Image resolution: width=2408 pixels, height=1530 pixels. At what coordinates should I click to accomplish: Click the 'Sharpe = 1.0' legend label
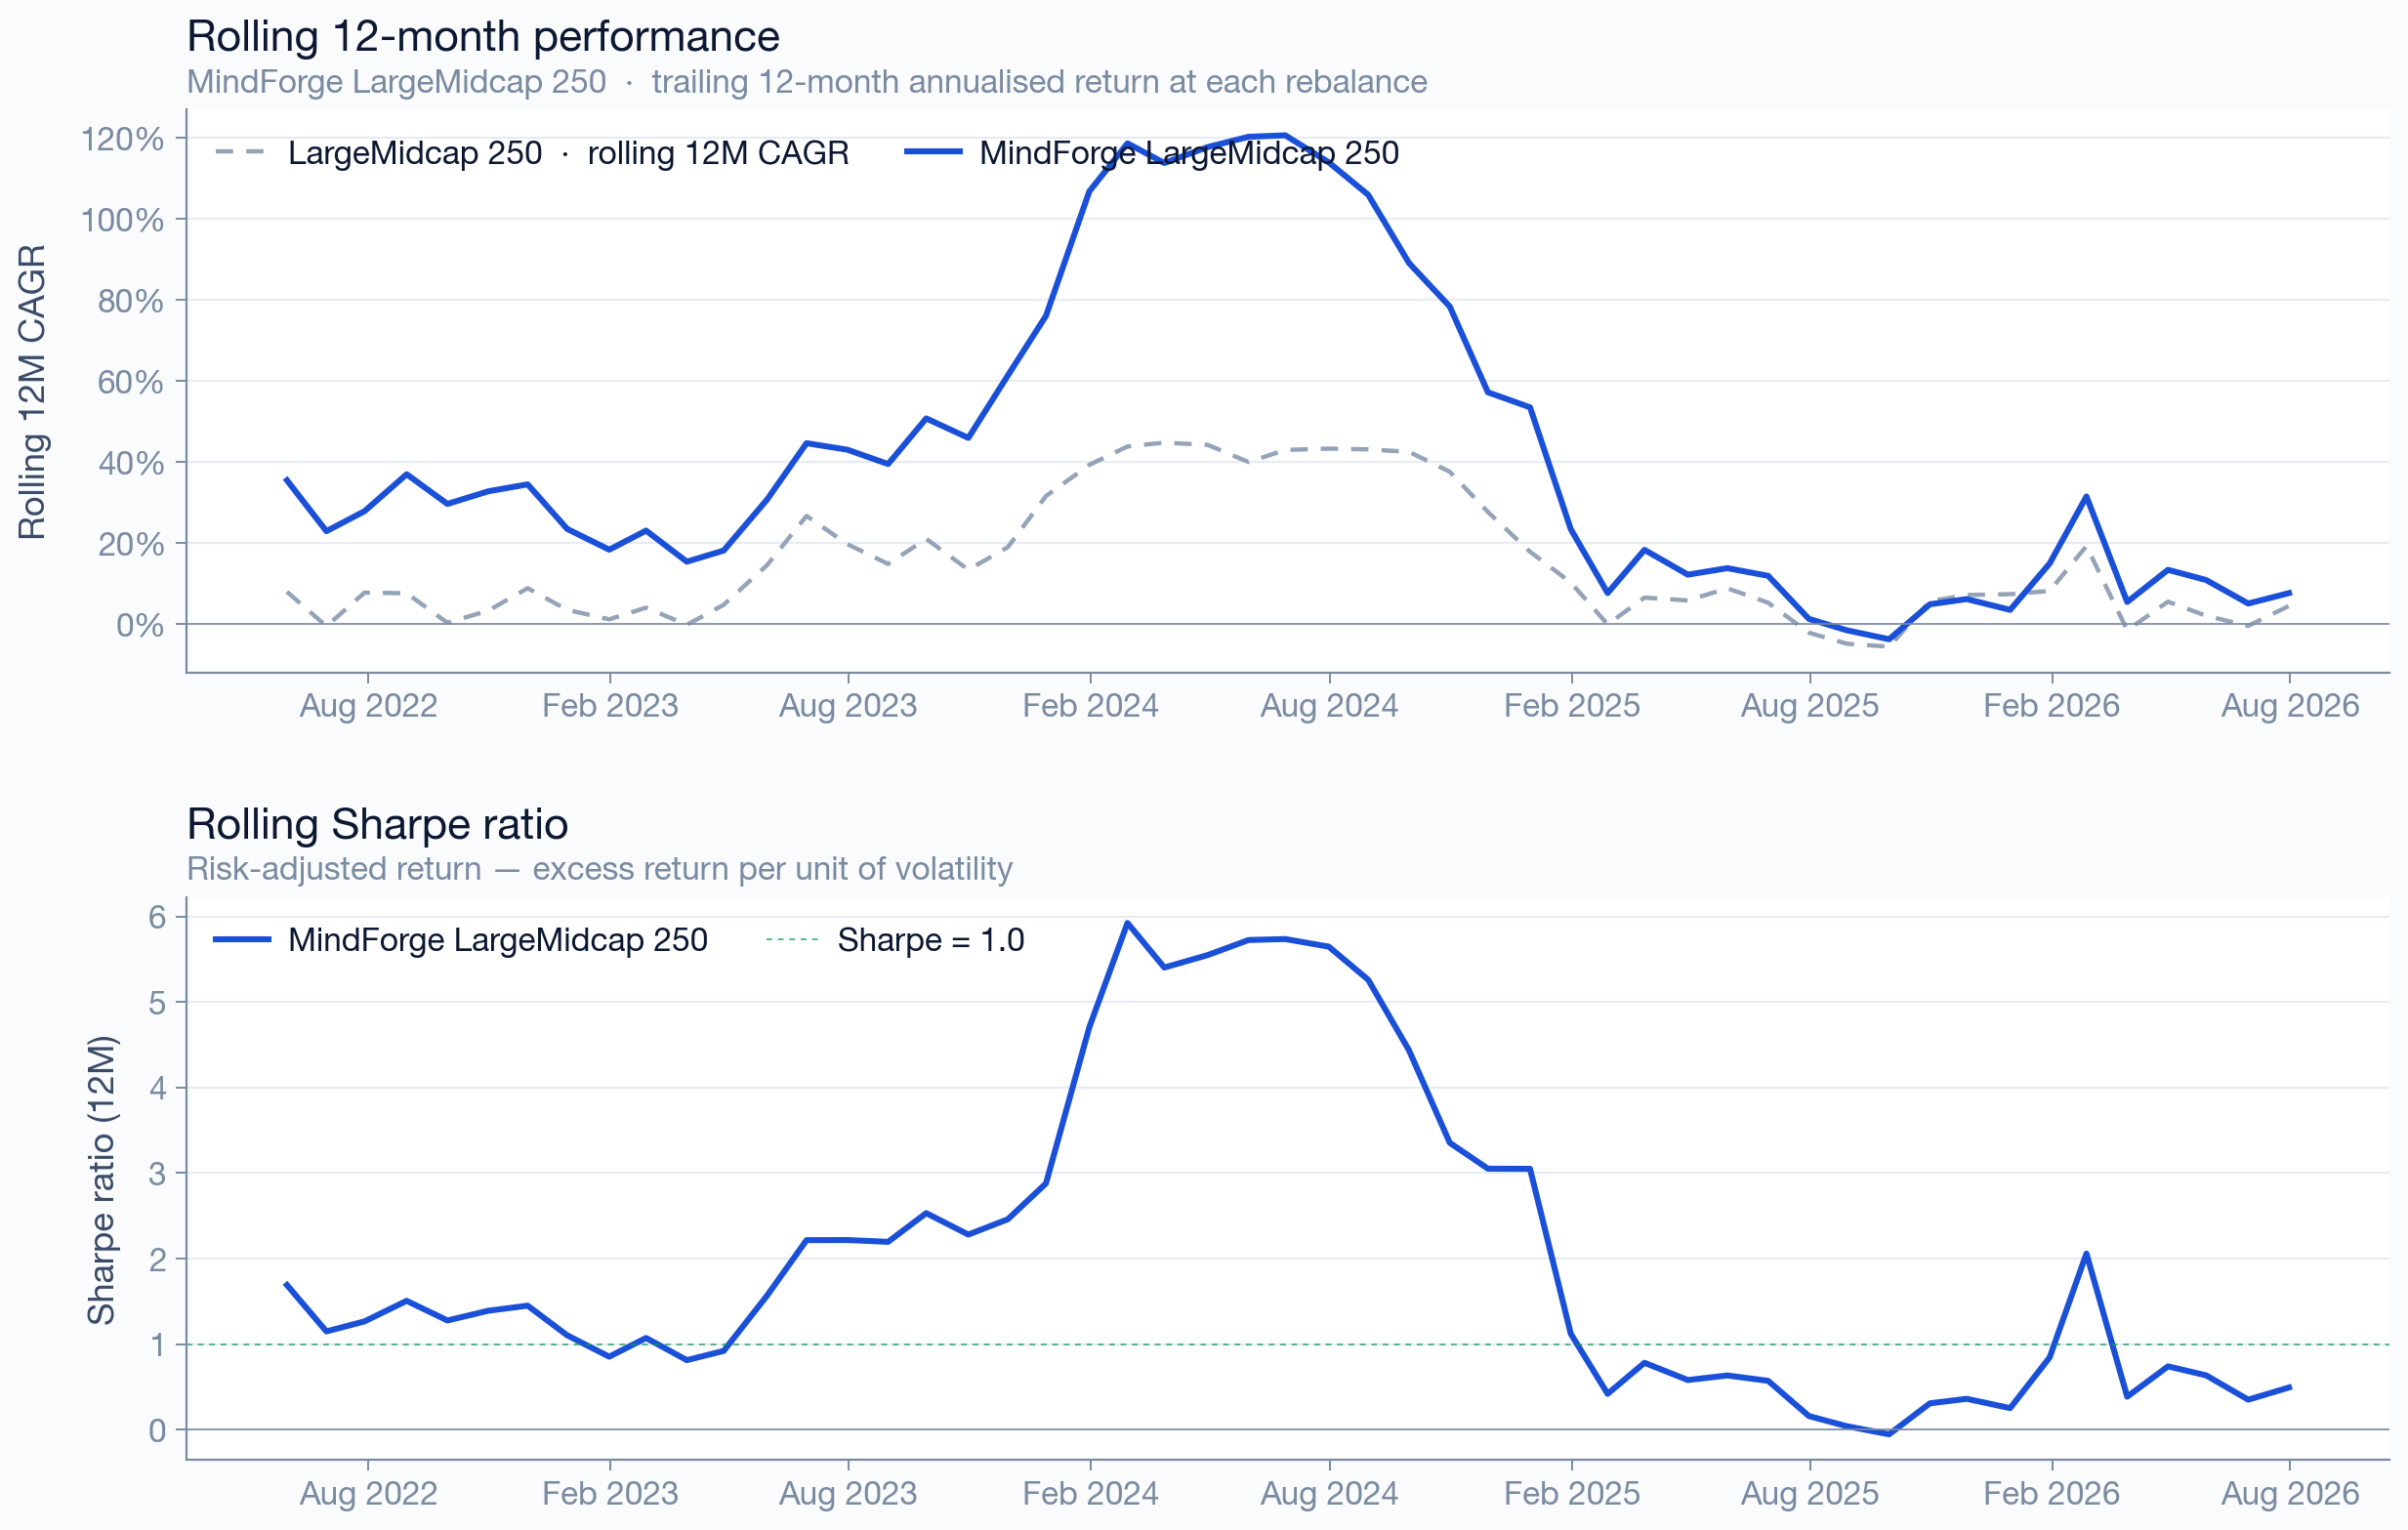tap(931, 940)
